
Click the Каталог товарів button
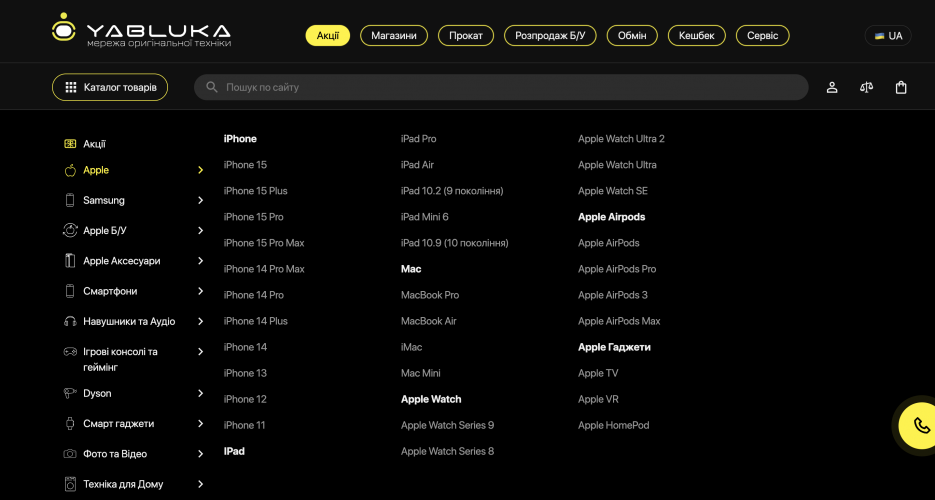110,88
